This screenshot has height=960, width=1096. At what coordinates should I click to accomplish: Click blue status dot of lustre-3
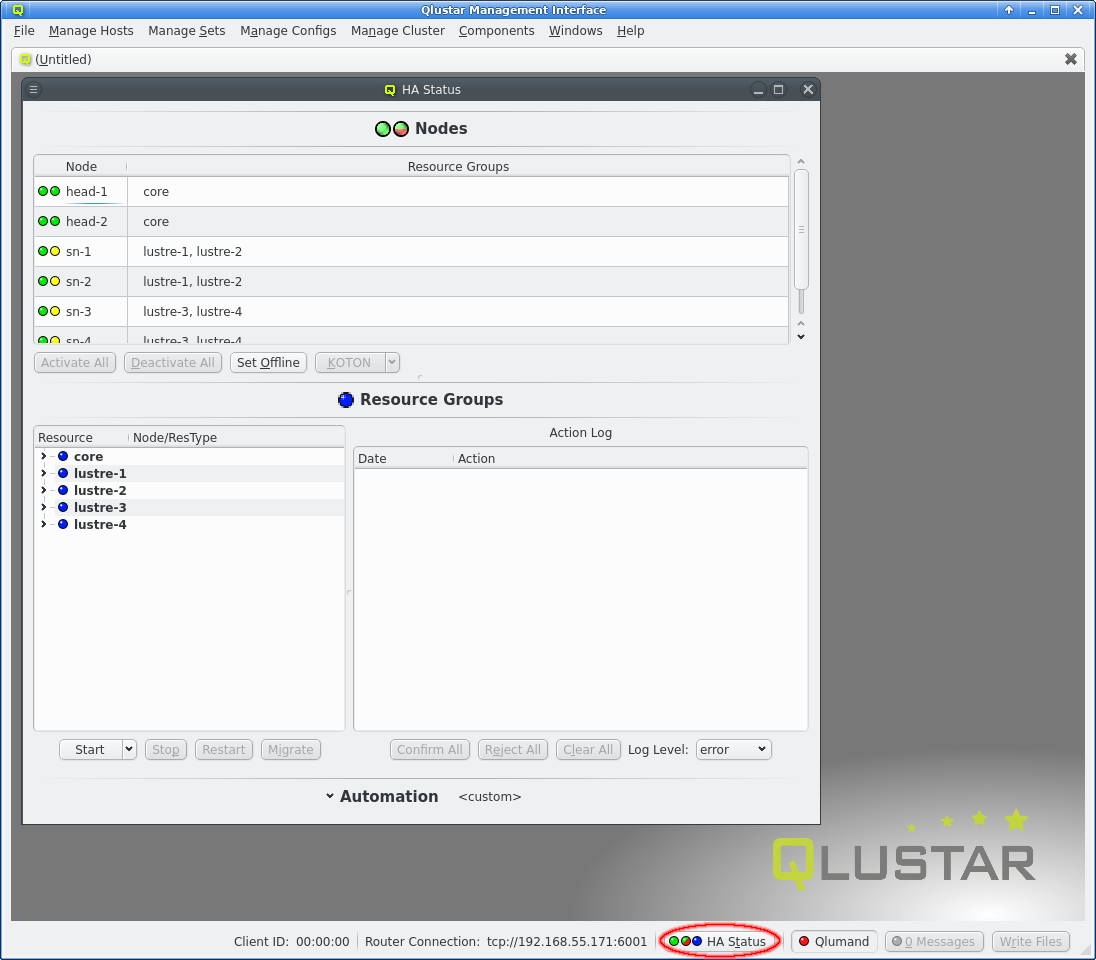coord(63,508)
